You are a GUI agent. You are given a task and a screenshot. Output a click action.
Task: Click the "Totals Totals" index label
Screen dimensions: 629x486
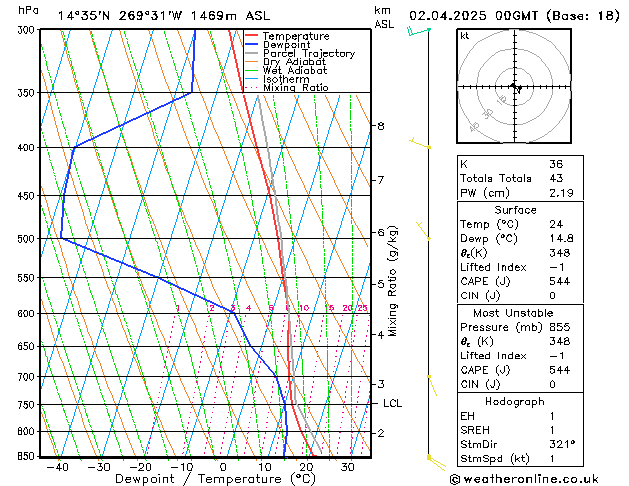pyautogui.click(x=495, y=178)
